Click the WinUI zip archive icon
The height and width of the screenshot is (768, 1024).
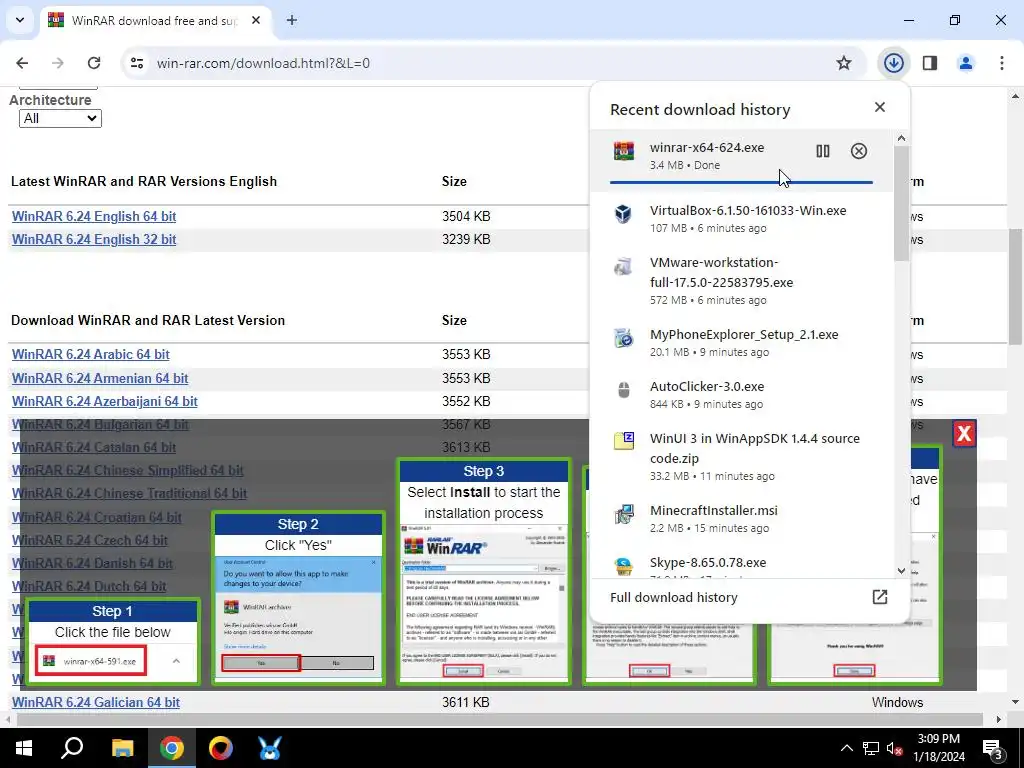coord(624,441)
